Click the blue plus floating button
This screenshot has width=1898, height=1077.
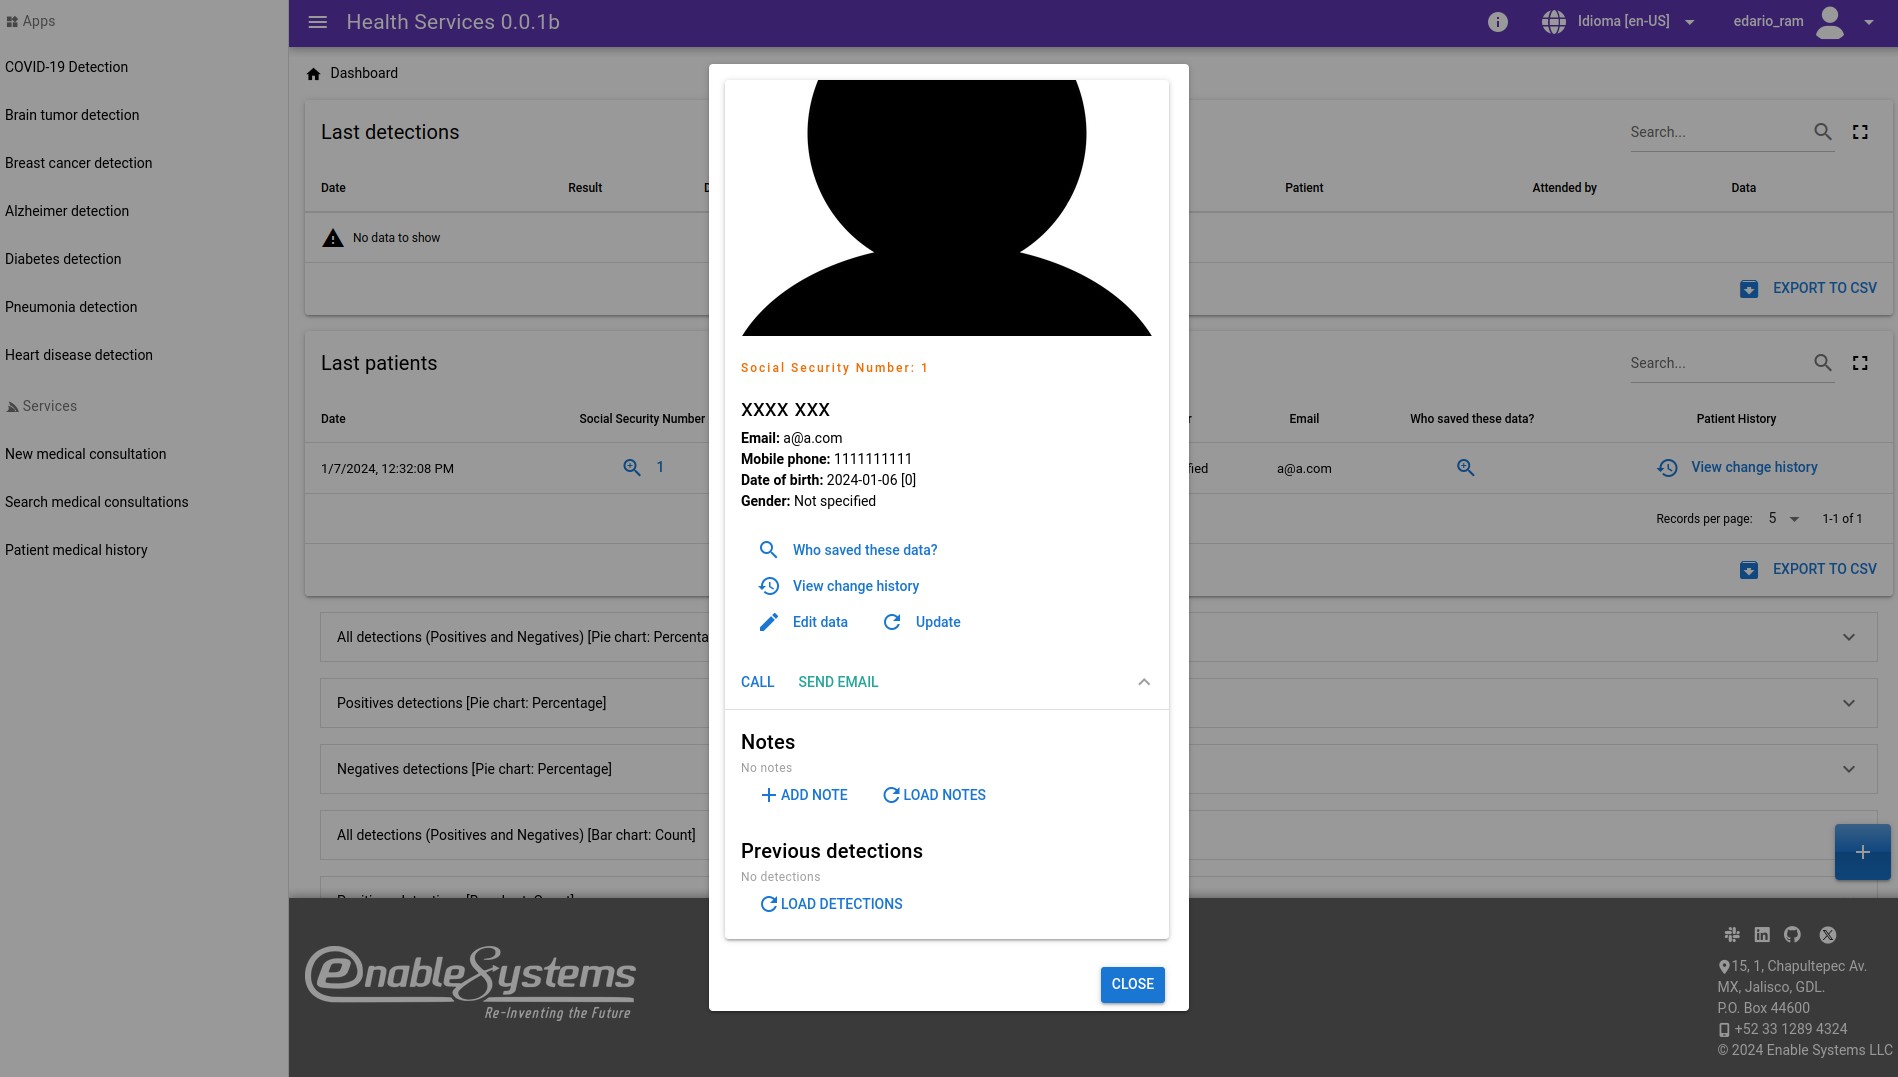click(1862, 852)
